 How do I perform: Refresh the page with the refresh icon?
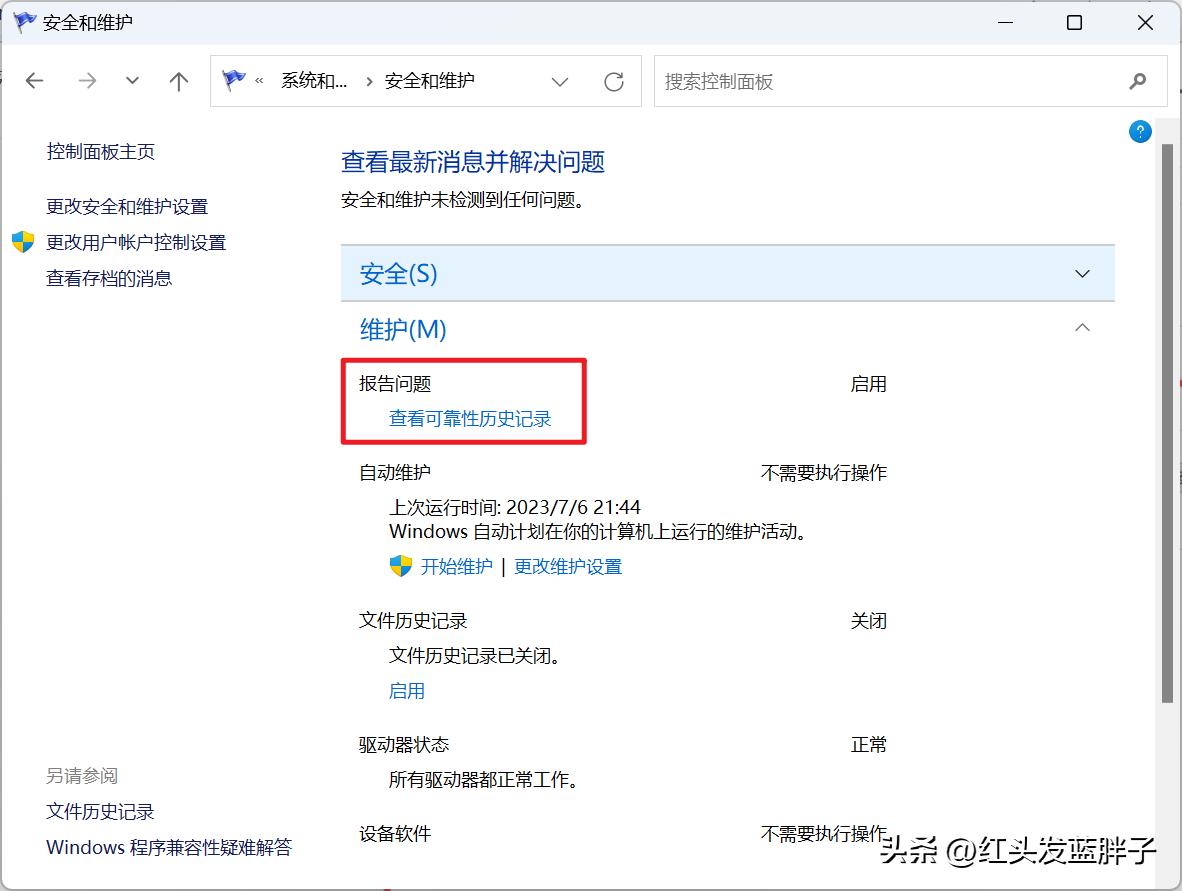(x=614, y=82)
